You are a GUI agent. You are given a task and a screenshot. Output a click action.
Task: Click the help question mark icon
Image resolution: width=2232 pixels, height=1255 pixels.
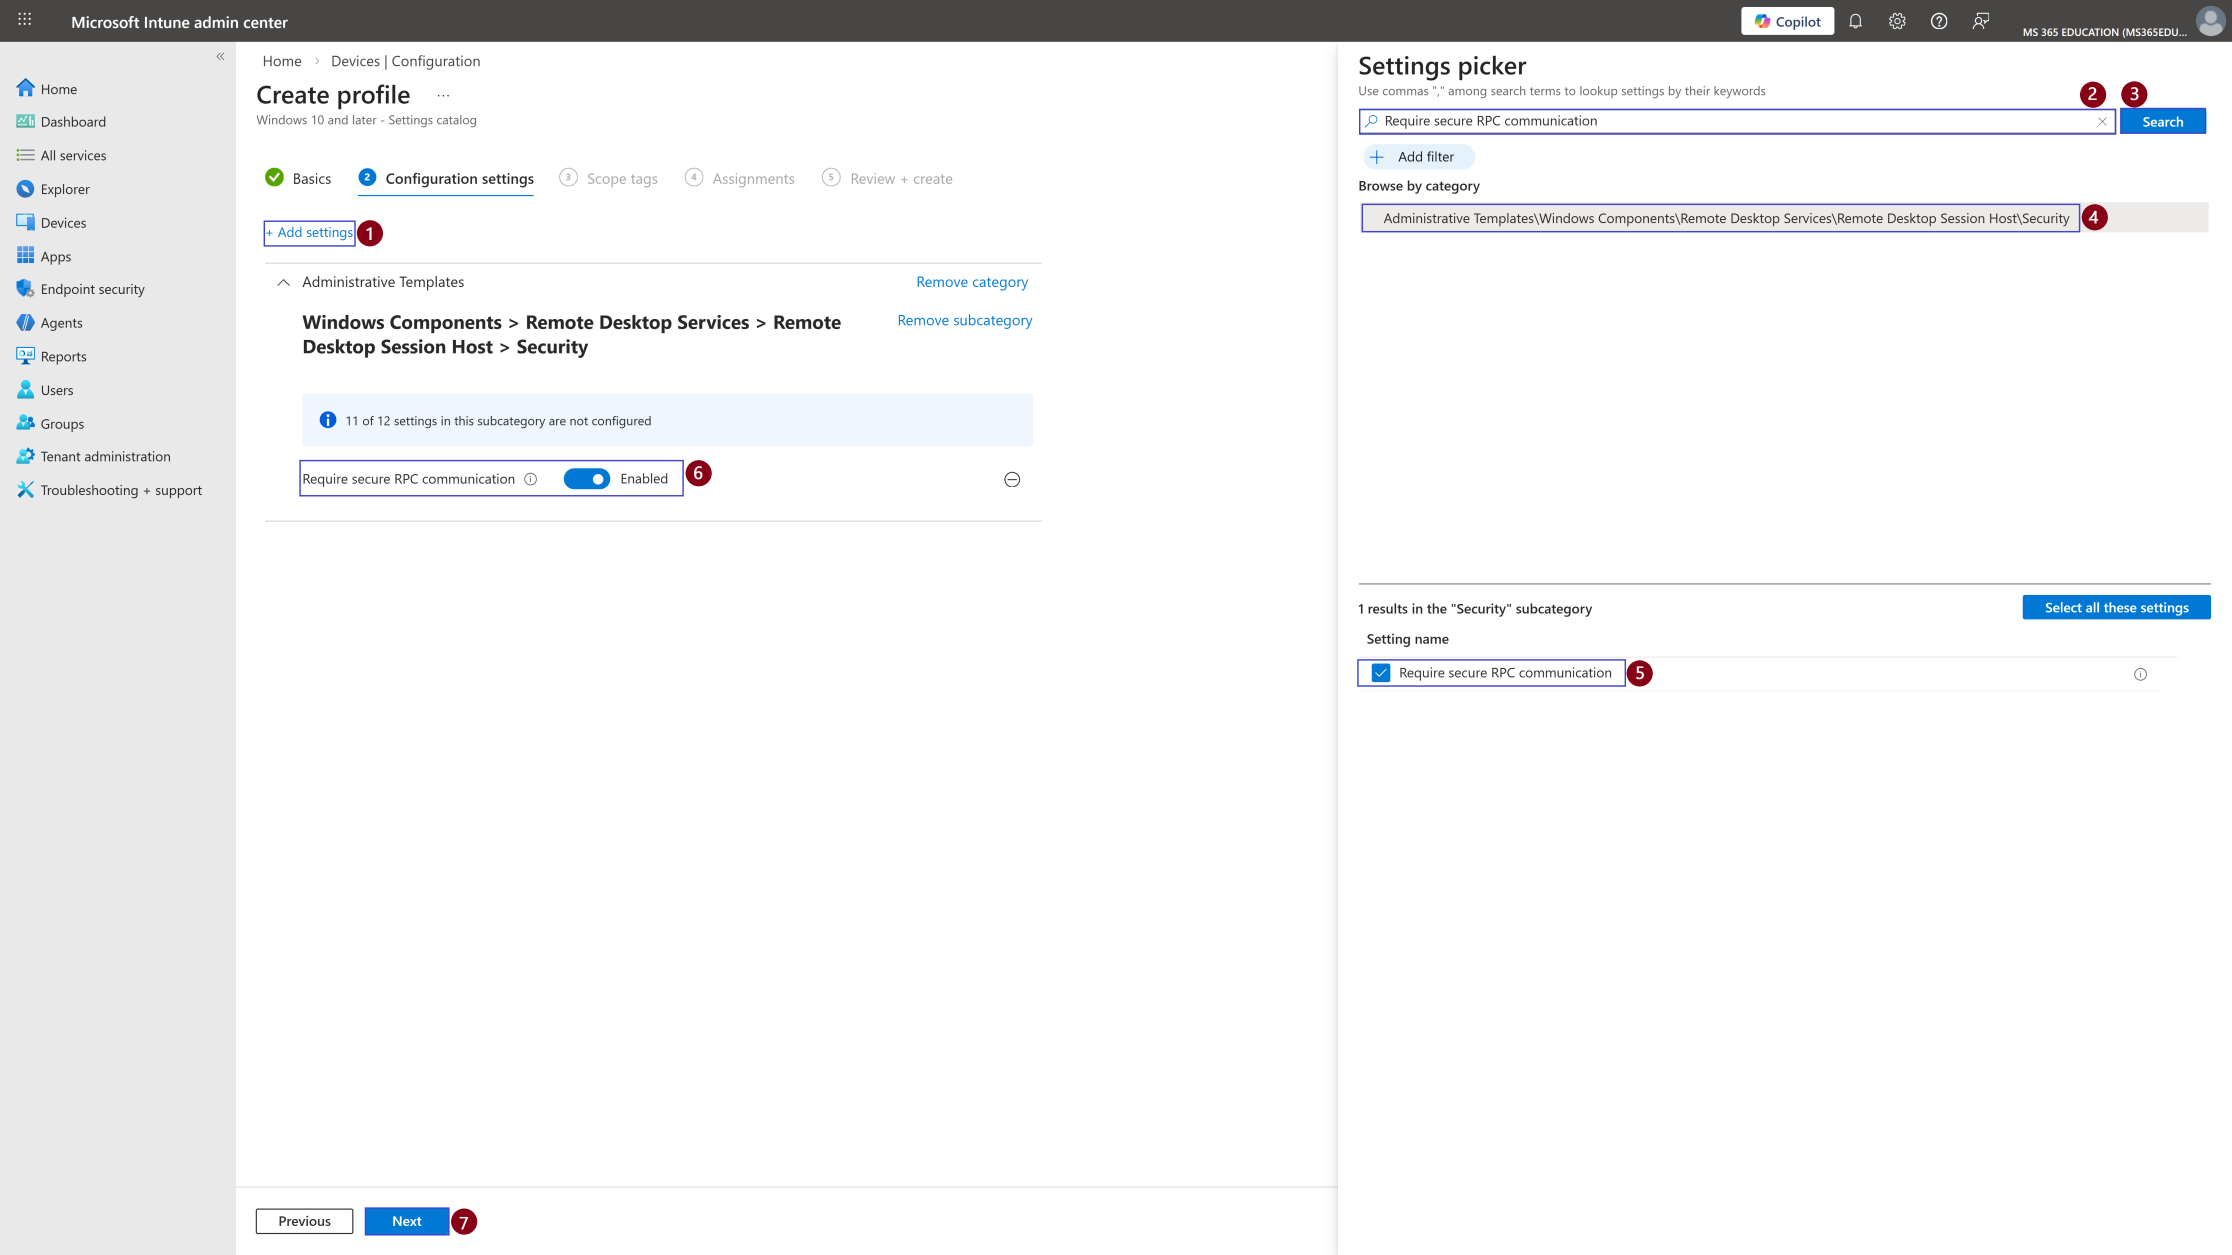point(1939,21)
